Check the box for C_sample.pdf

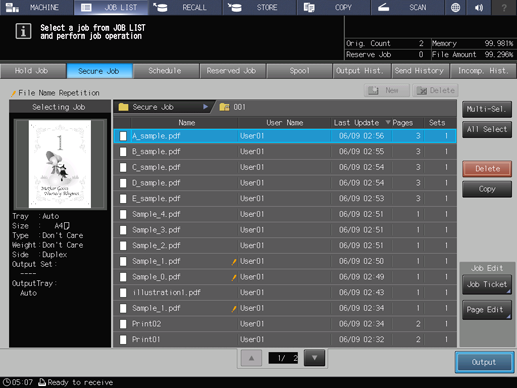pos(123,167)
